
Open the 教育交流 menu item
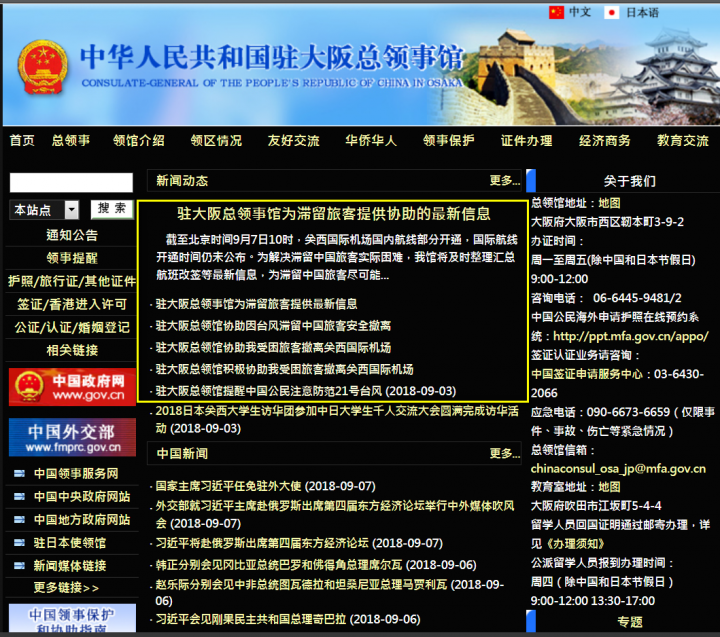pos(683,141)
